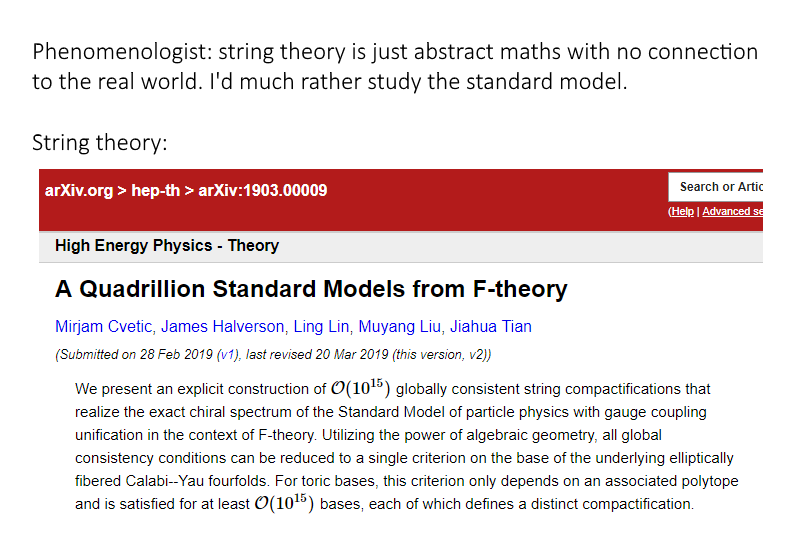The height and width of the screenshot is (554, 800).
Task: Select the arXiv:1903.00009 identifier in the breadcrumb
Action: 263,190
